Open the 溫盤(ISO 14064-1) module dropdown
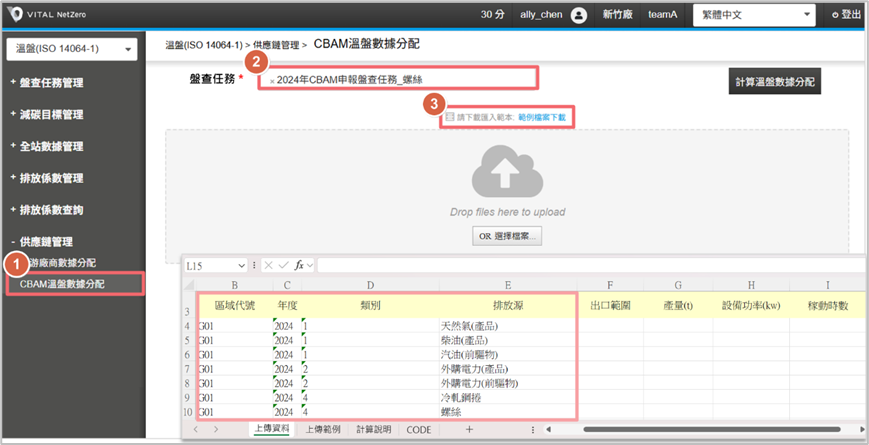Screen dimensions: 869x445 tap(71, 50)
